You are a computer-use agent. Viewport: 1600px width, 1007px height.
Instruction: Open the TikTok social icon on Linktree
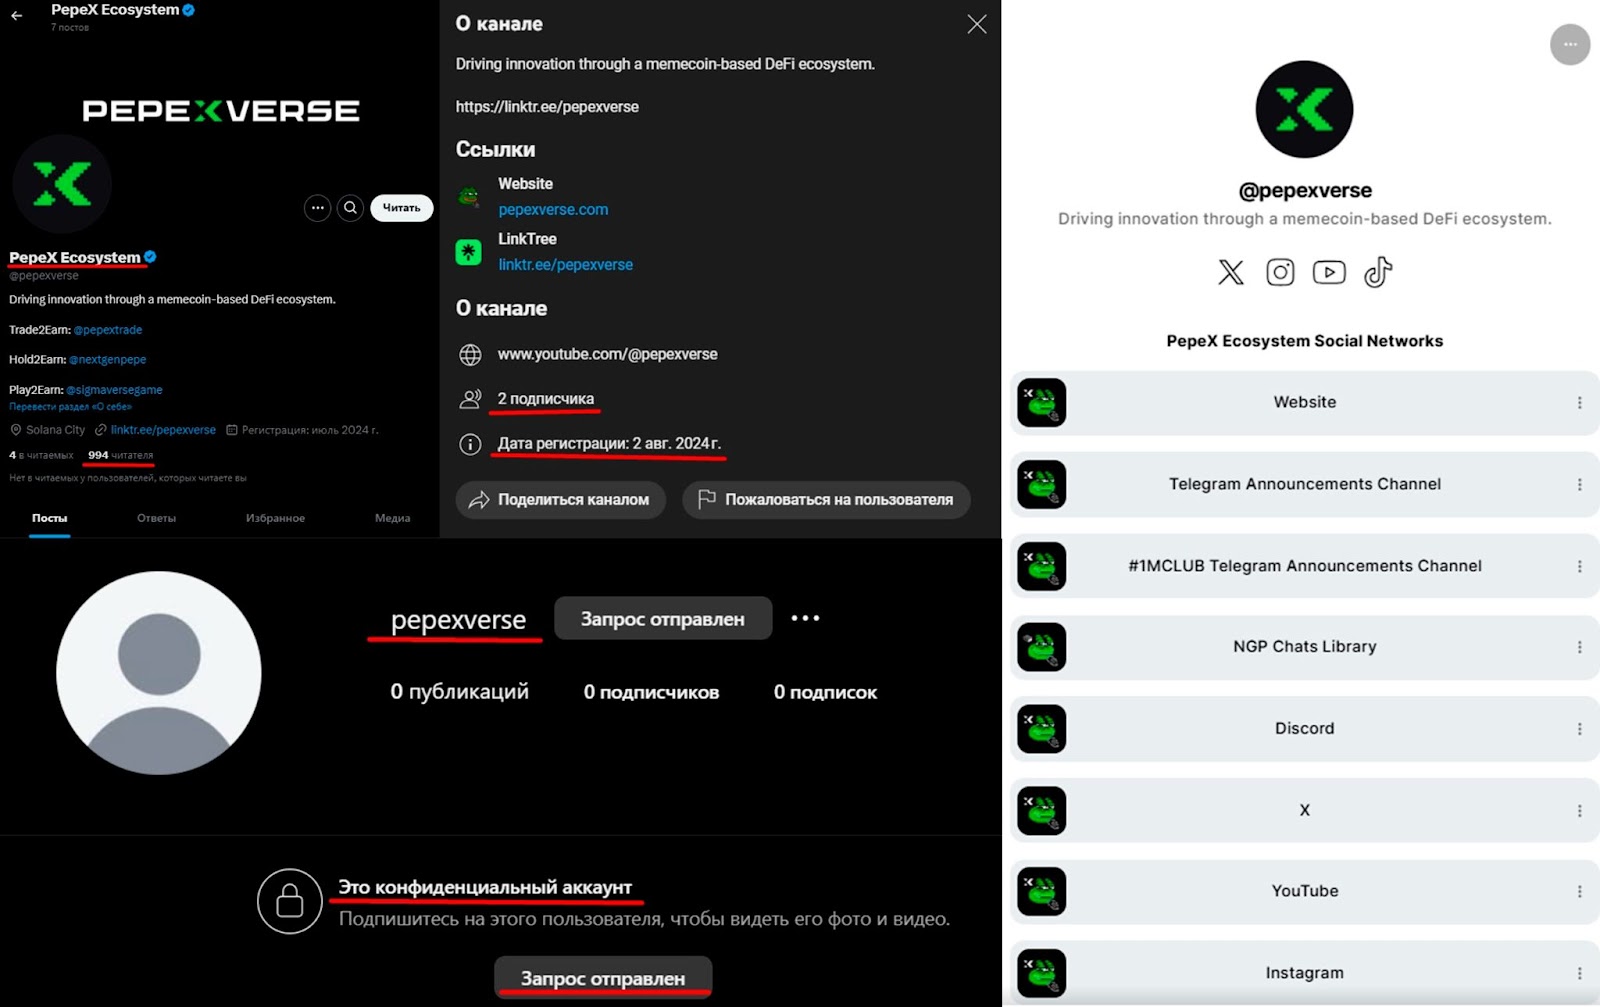pos(1378,272)
